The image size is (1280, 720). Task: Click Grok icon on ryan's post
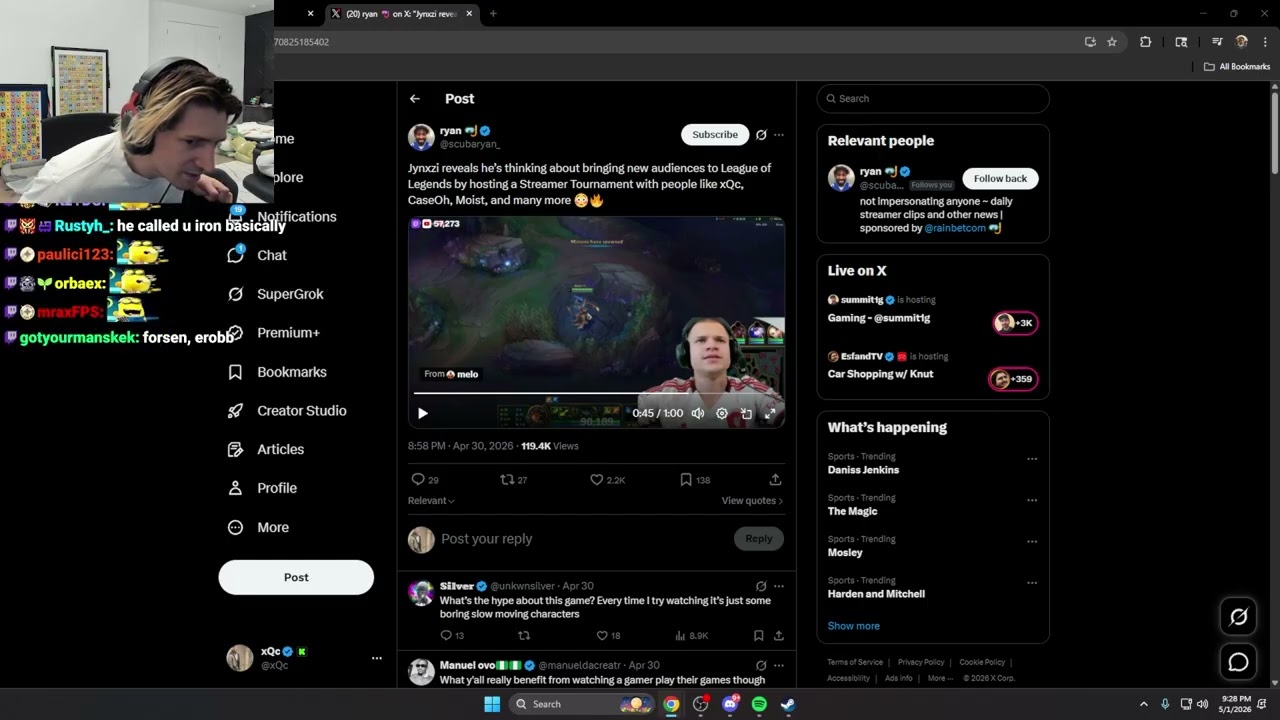click(761, 135)
